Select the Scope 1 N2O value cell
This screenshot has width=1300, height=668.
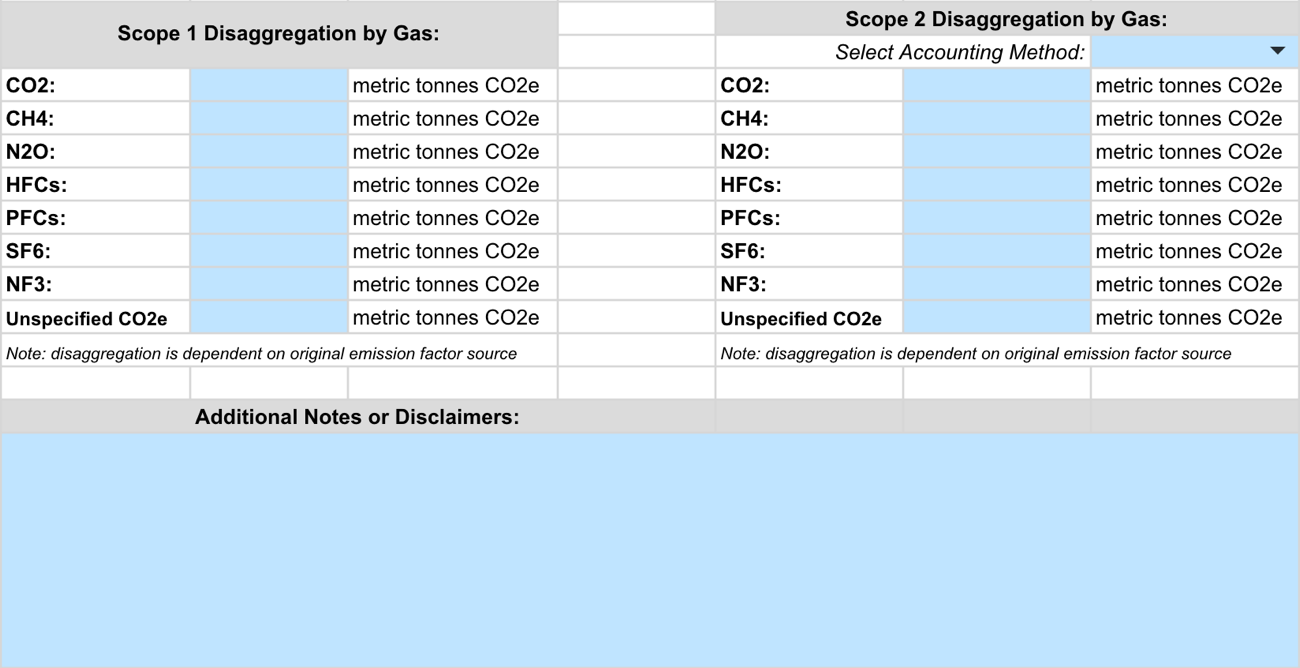(269, 151)
